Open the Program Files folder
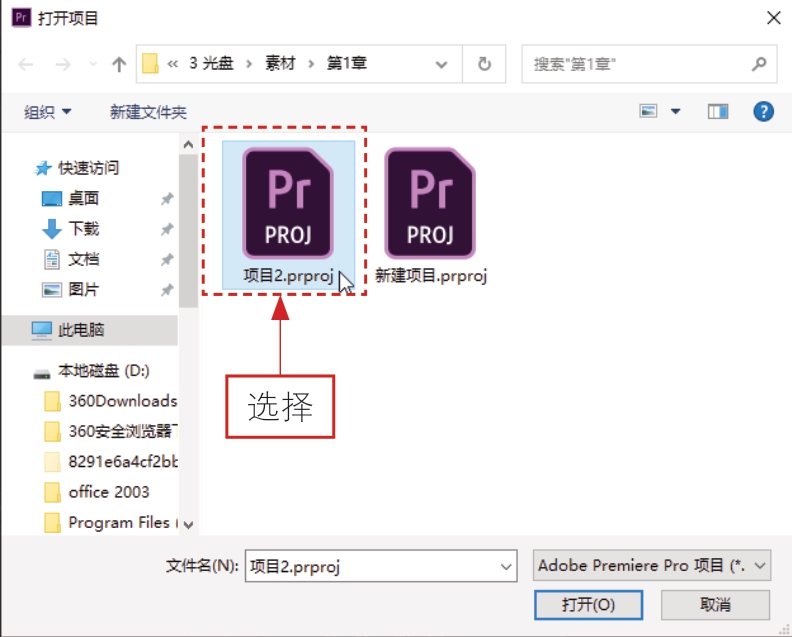792x637 pixels. coord(110,522)
